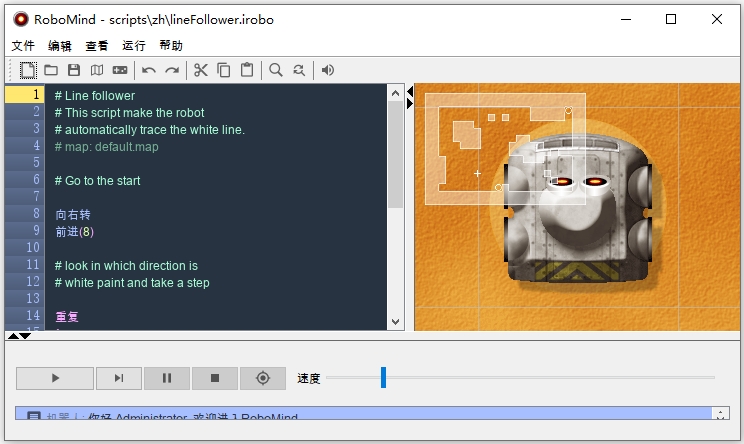This screenshot has height=444, width=744.
Task: Undo the last edit
Action: point(149,70)
